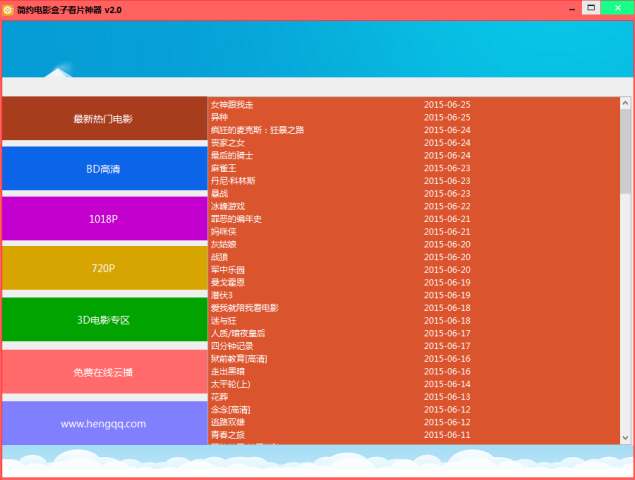Switch to the 720P movie section
This screenshot has height=480, width=635.
[103, 268]
